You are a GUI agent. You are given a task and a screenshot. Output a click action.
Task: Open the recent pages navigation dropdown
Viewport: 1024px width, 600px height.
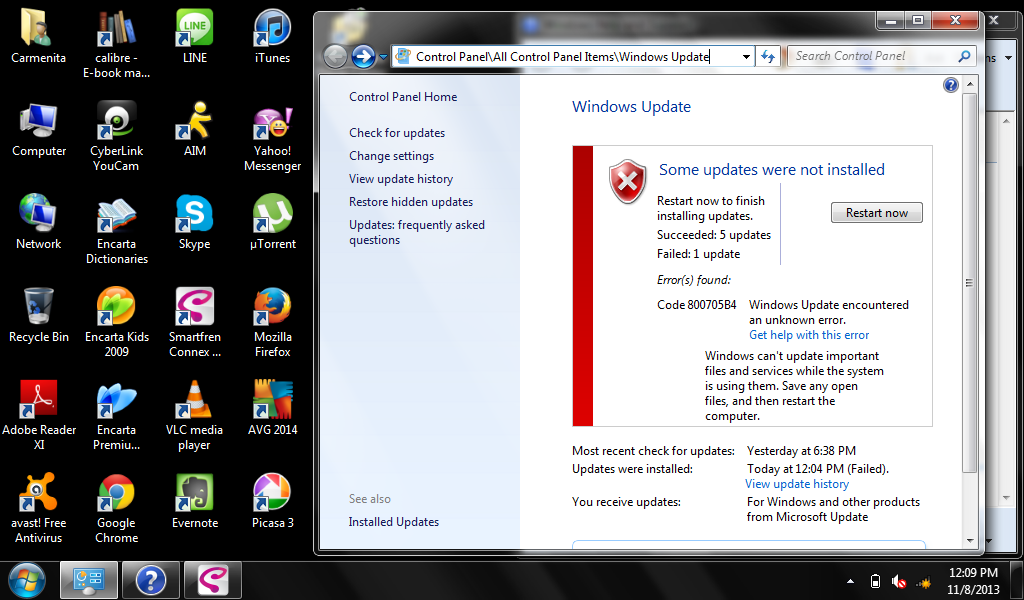(383, 57)
